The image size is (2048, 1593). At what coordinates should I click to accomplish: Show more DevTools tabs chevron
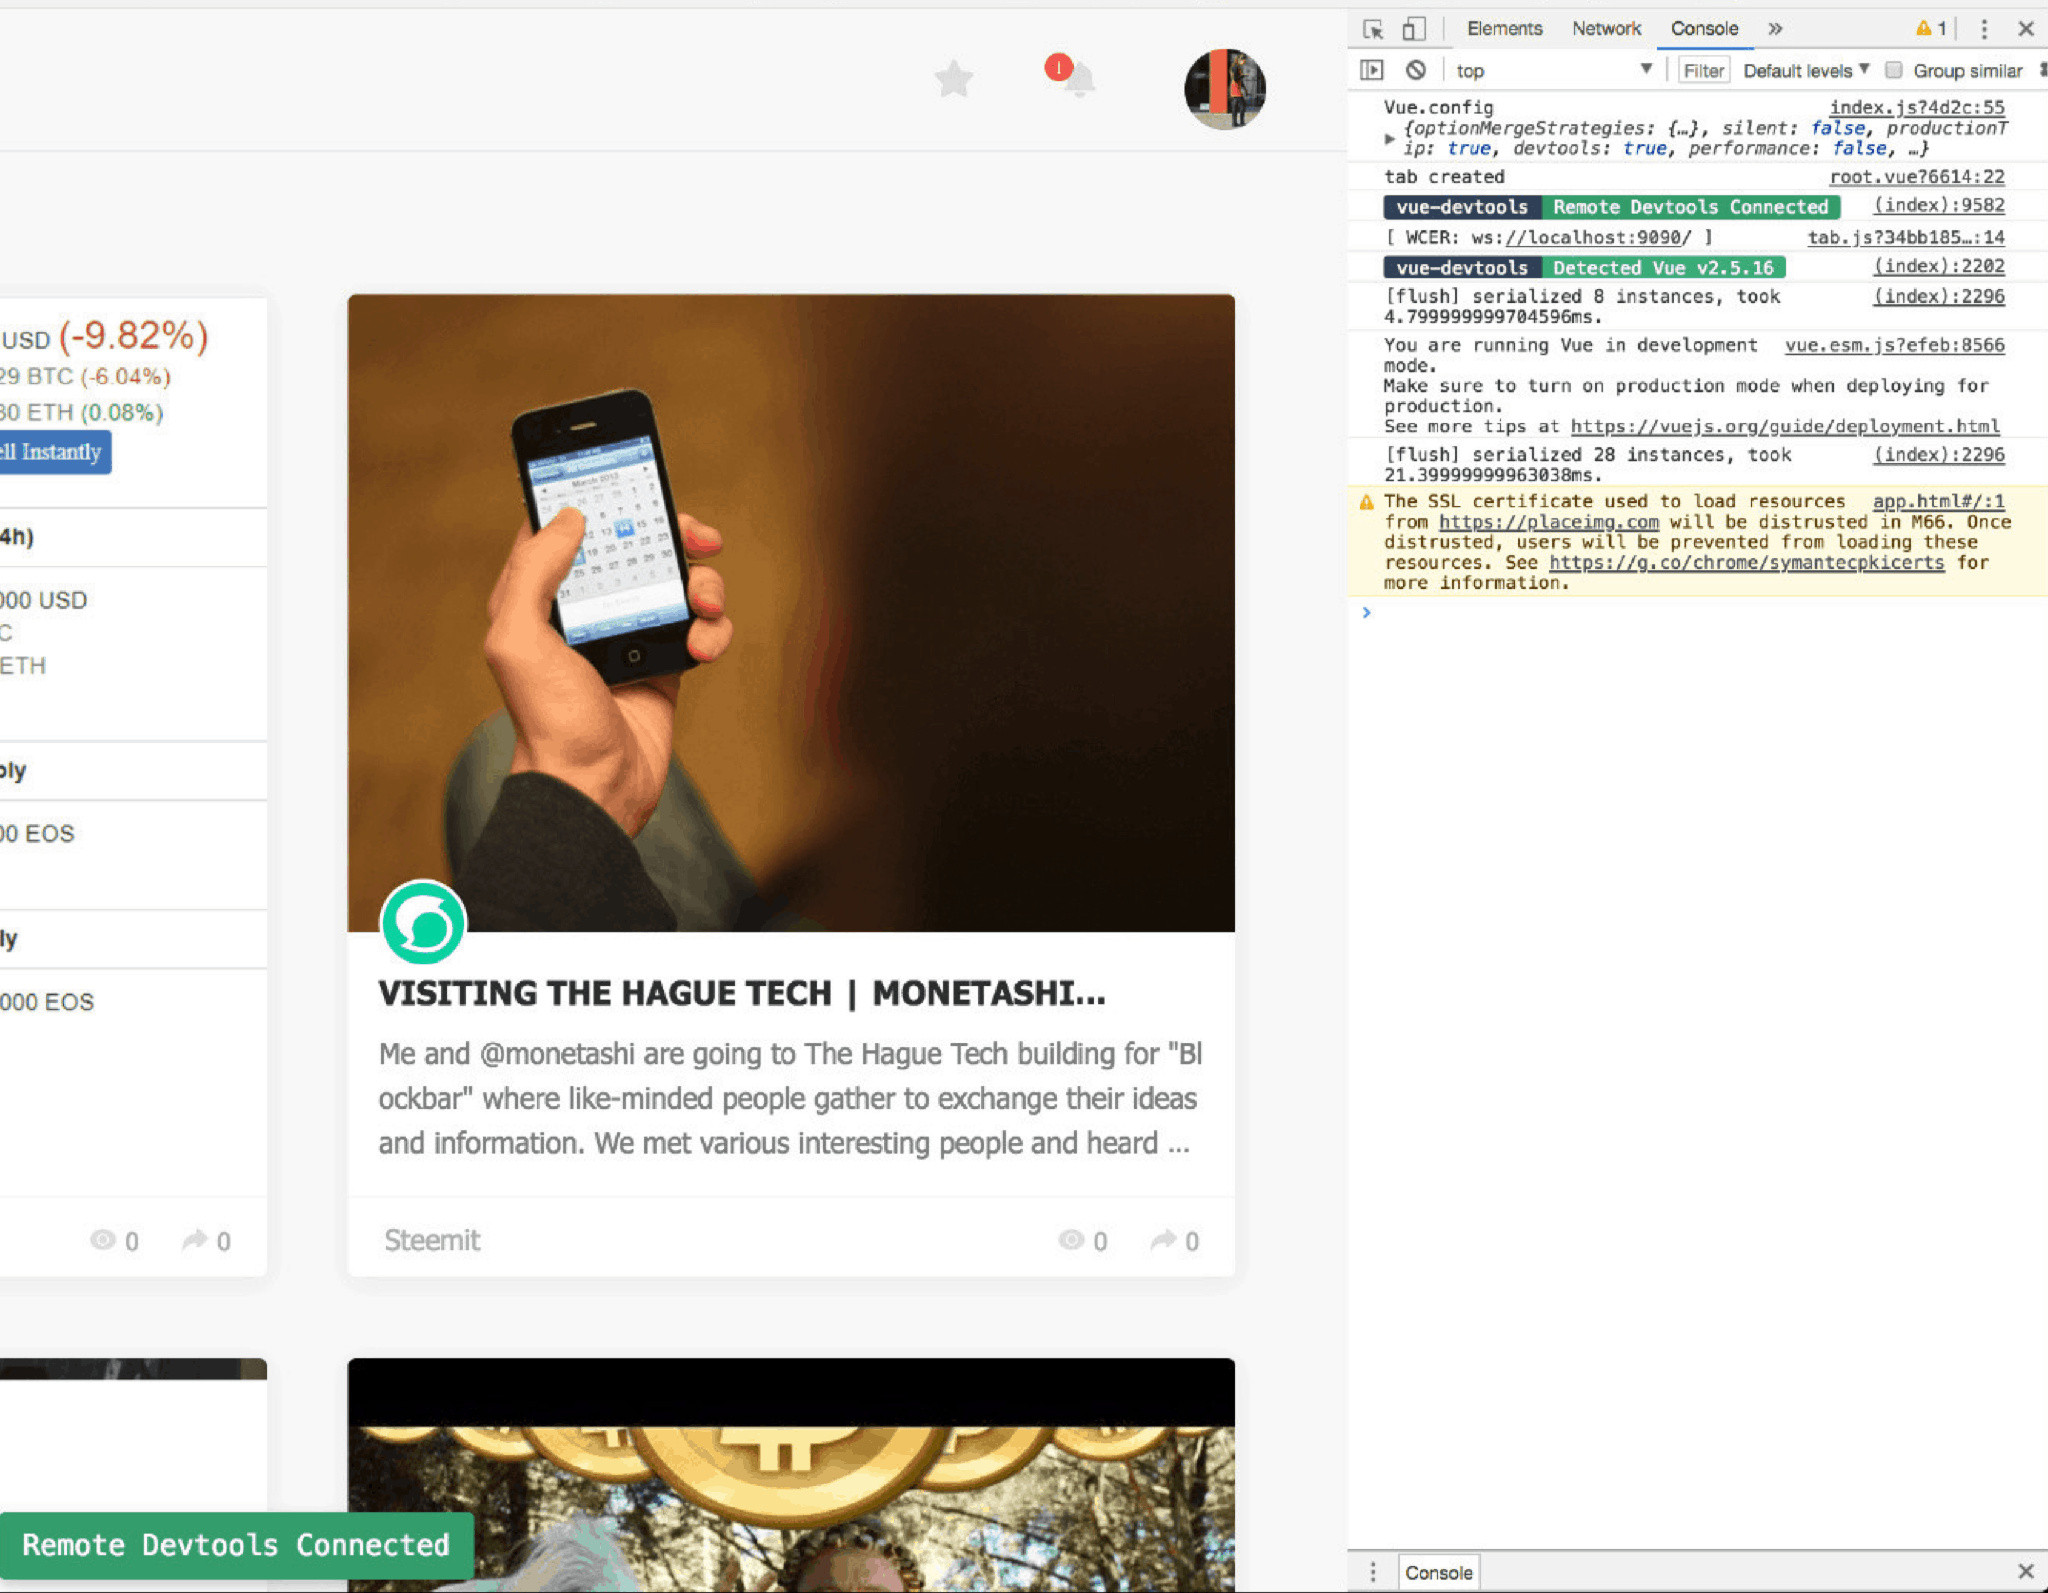1775,29
